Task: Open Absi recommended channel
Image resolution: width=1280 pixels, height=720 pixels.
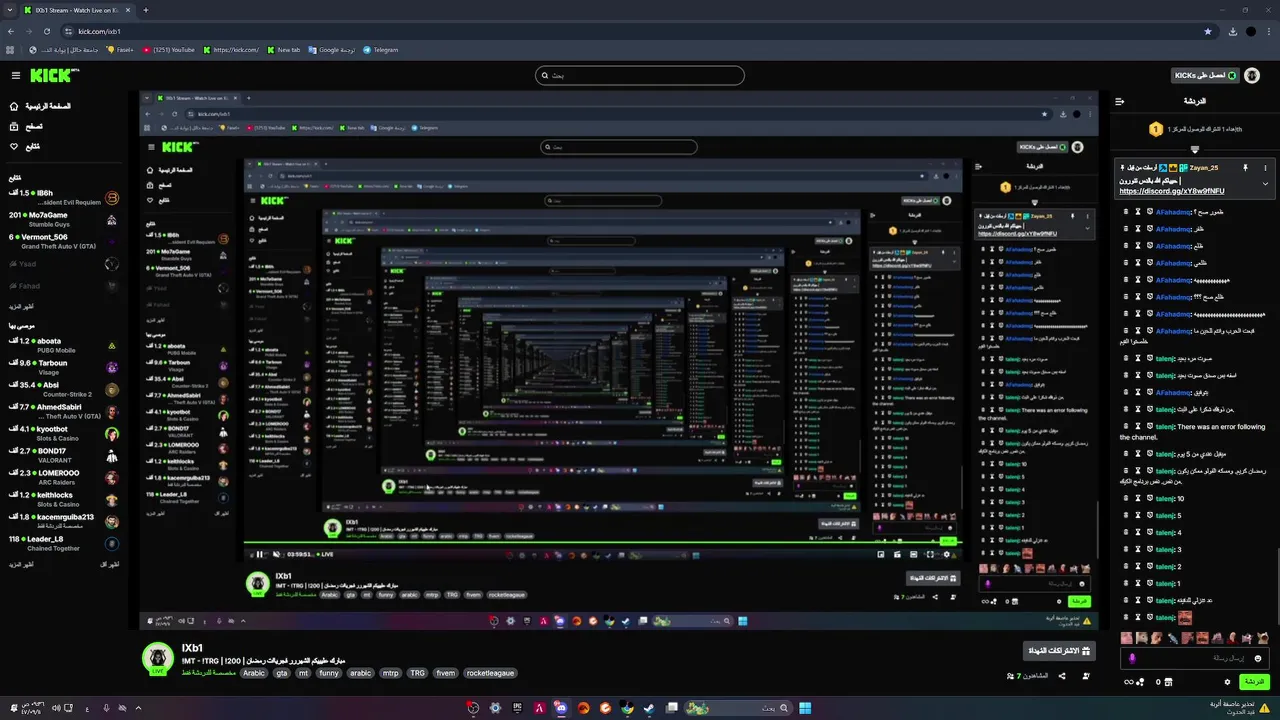Action: (64, 389)
